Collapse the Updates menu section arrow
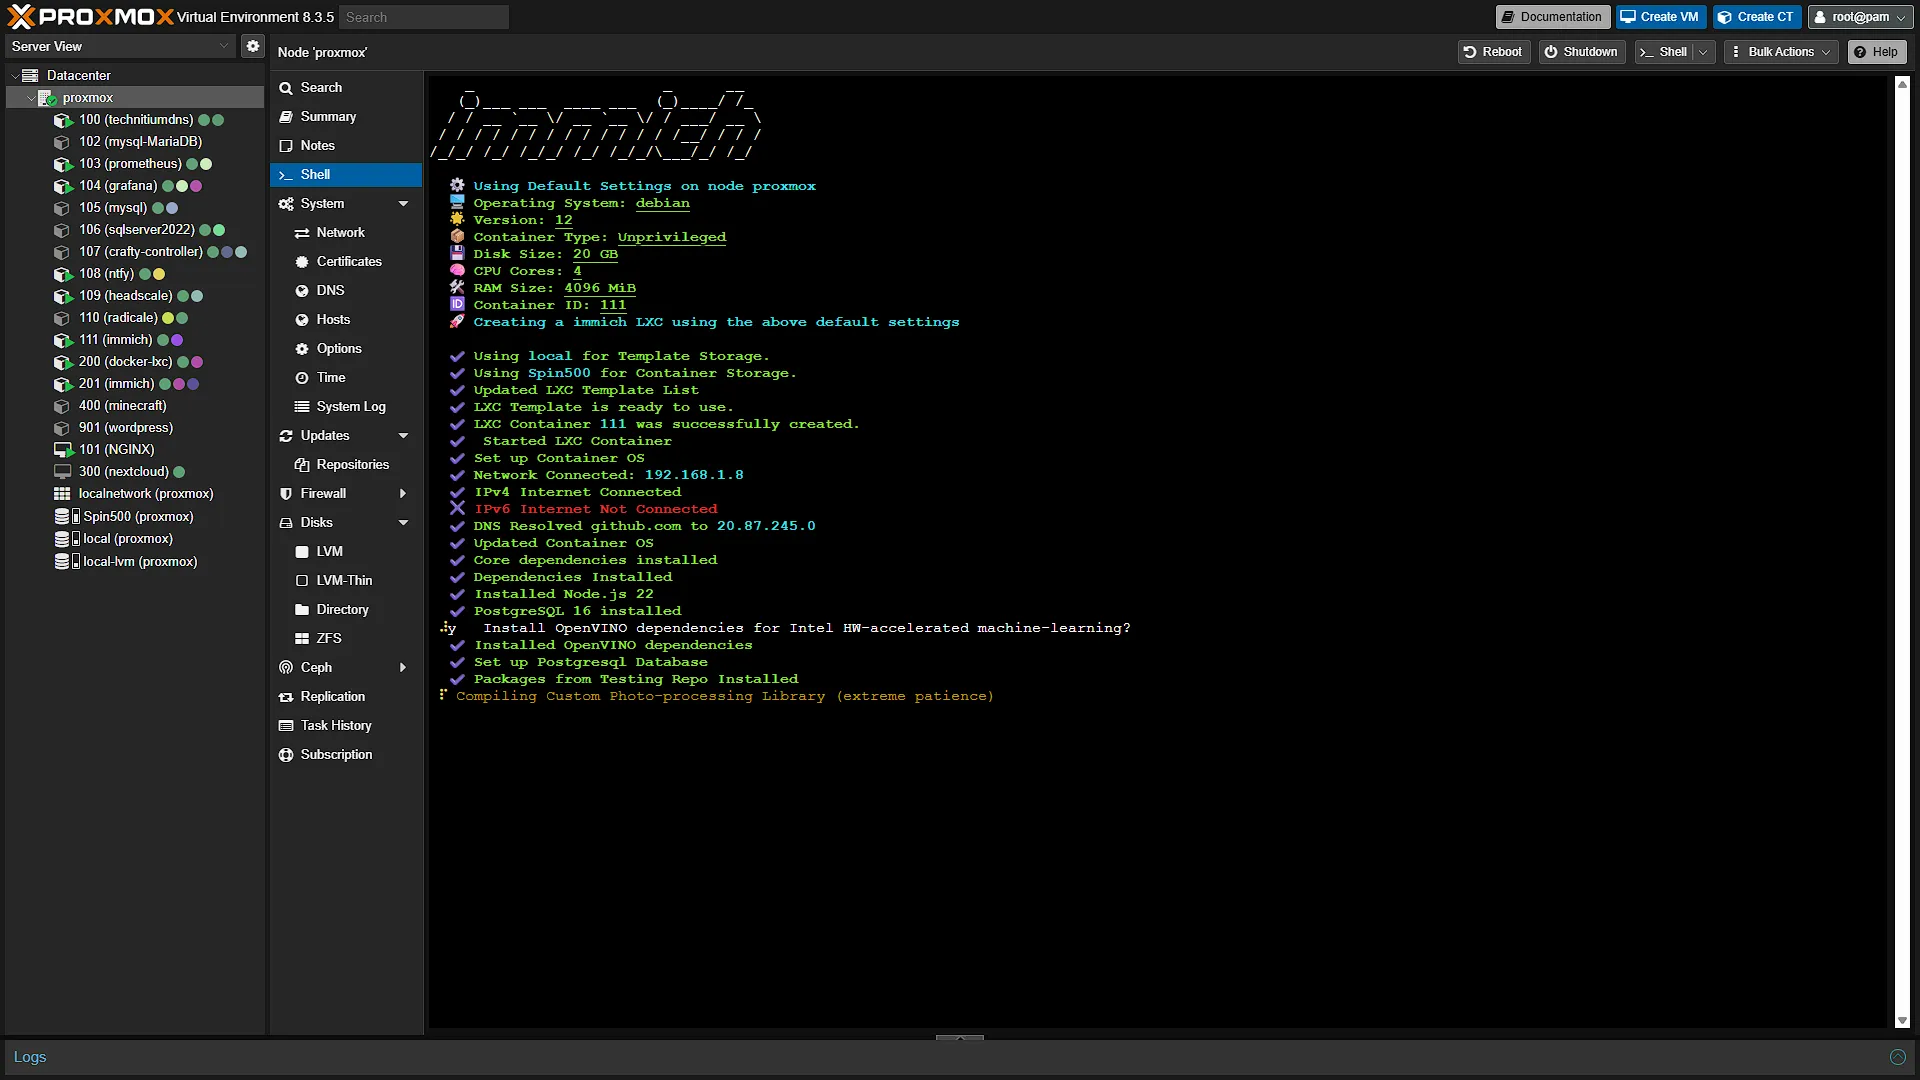The image size is (1920, 1080). (x=404, y=436)
